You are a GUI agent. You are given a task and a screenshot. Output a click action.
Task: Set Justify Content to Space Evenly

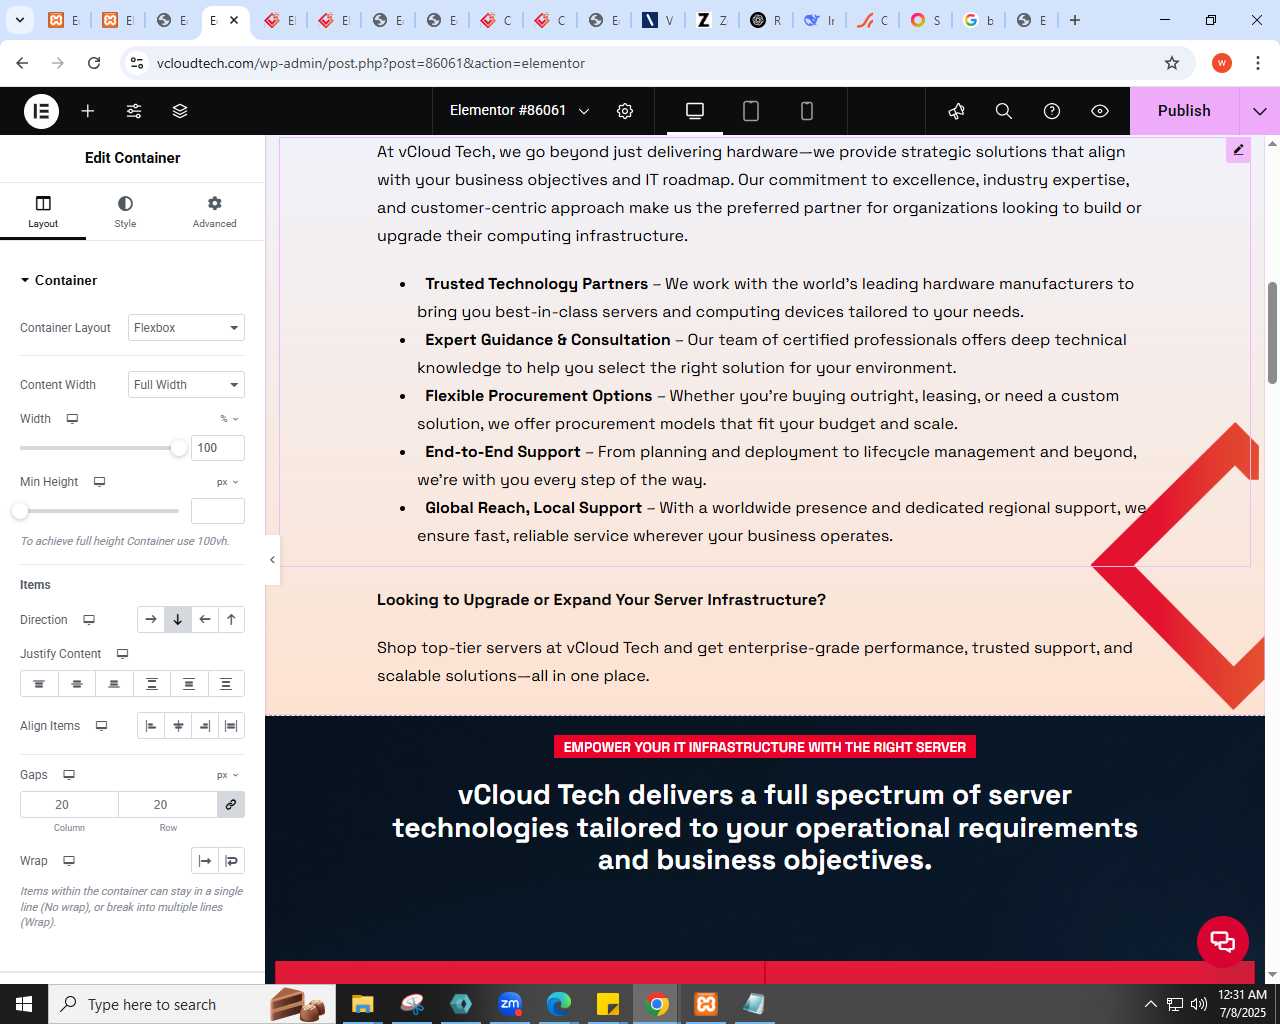coord(226,684)
